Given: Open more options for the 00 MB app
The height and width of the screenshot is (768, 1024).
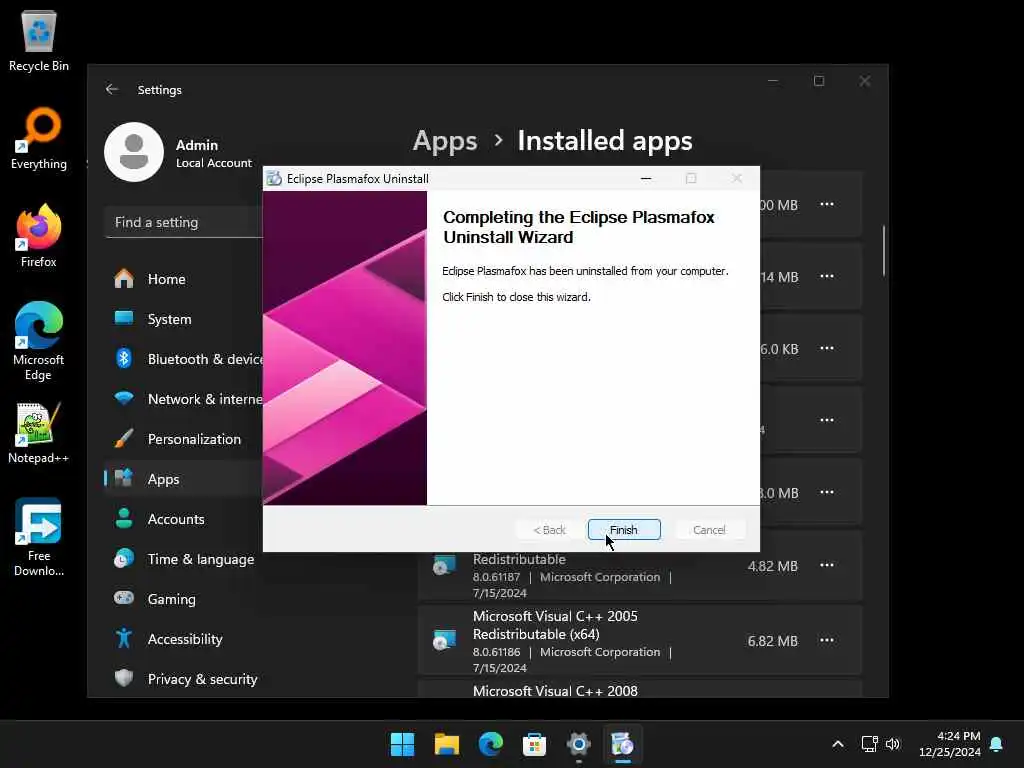Looking at the screenshot, I should coord(827,204).
